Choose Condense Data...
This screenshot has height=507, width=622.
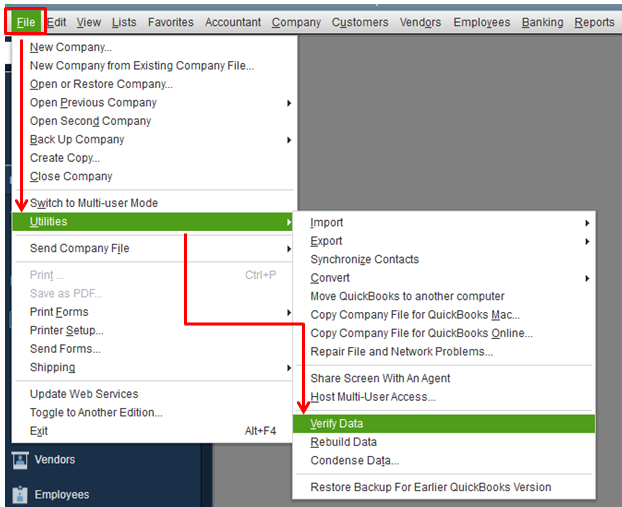click(x=444, y=461)
